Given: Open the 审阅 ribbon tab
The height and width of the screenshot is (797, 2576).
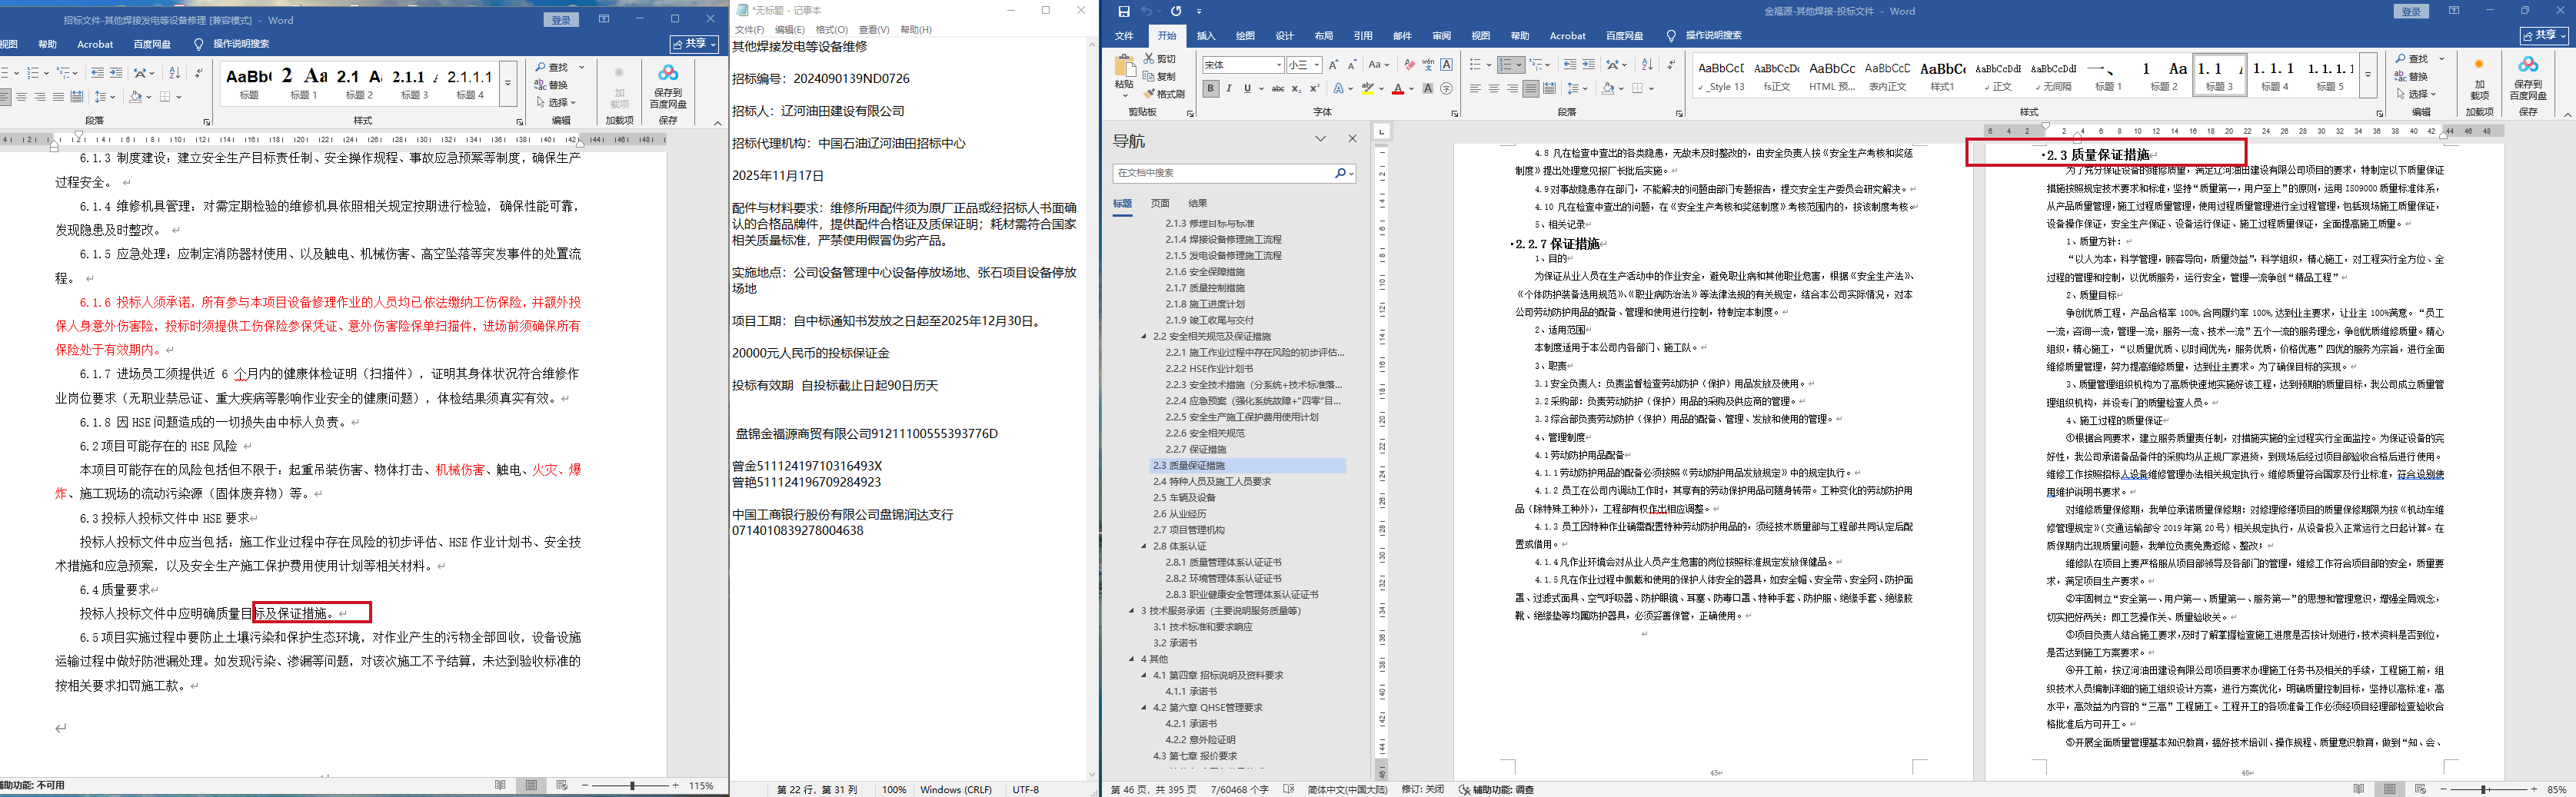Looking at the screenshot, I should coord(1441,36).
